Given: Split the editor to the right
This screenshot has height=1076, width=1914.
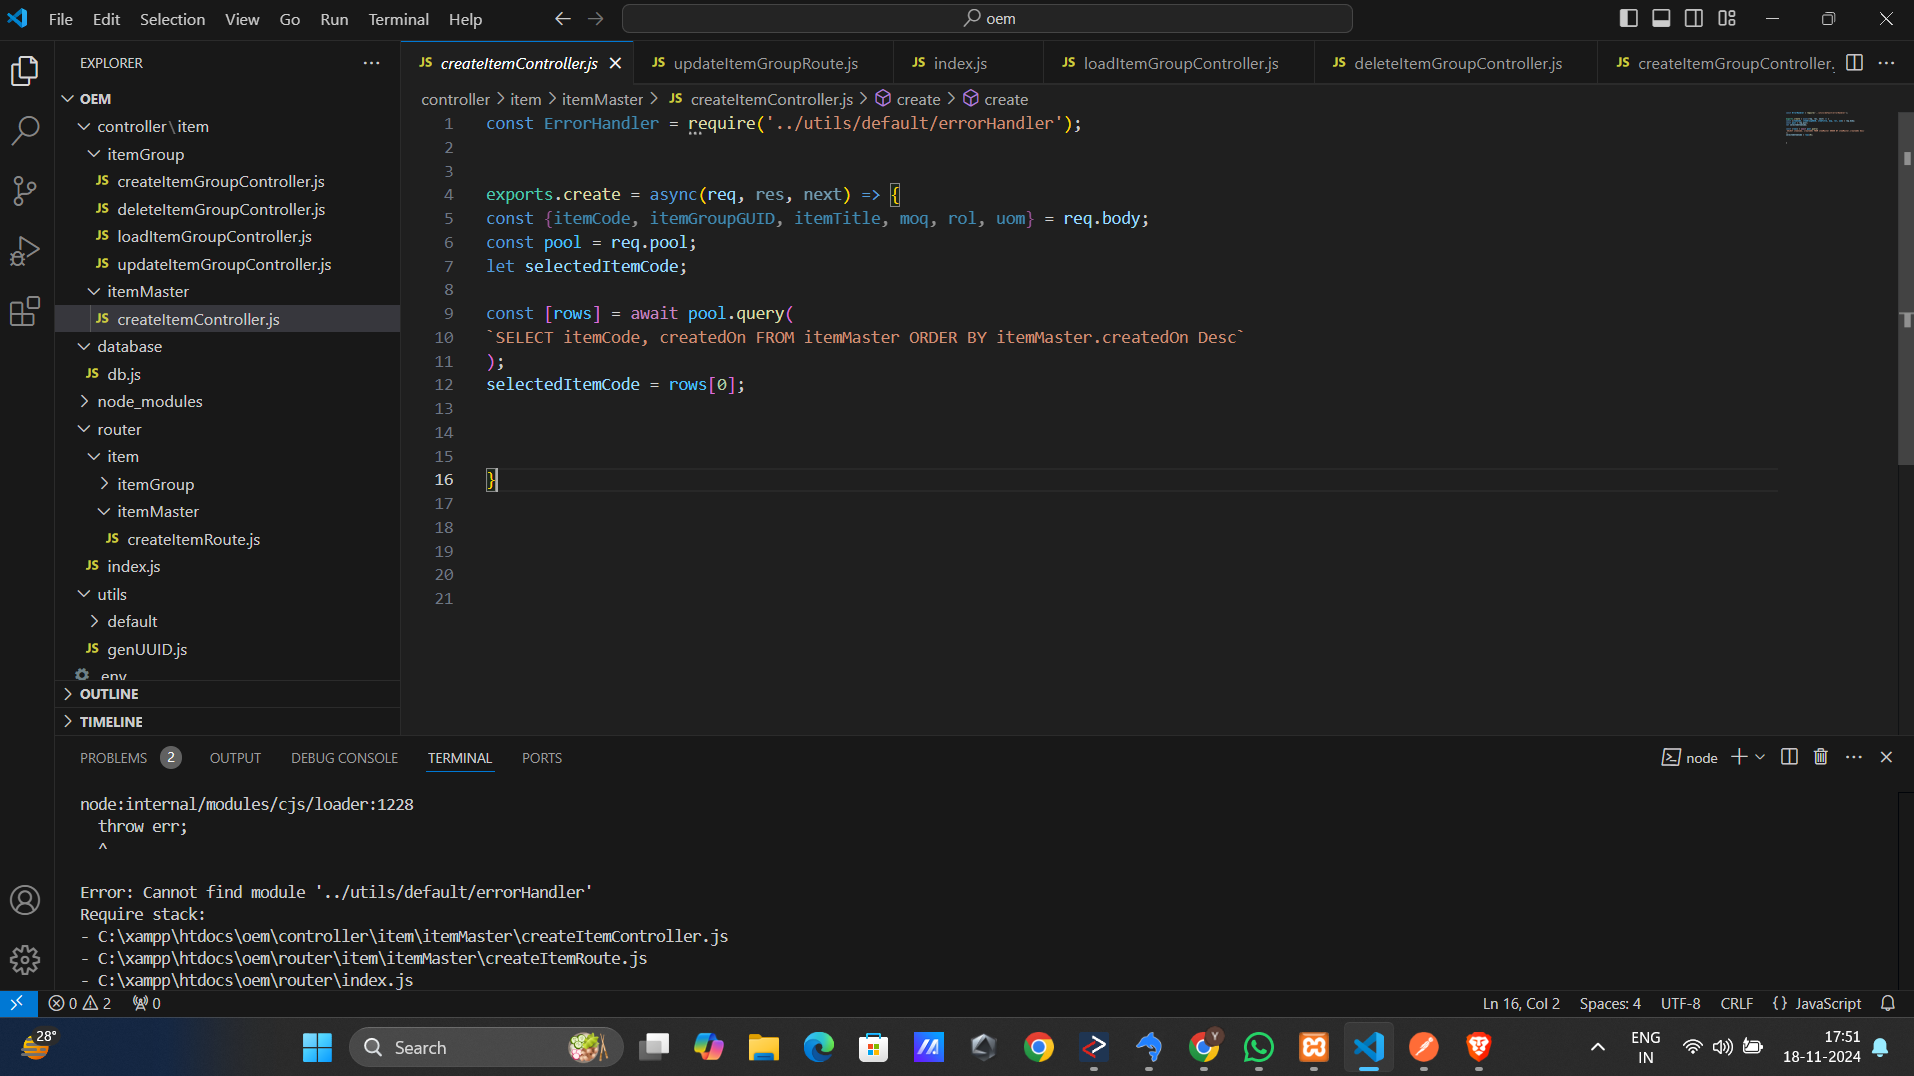Looking at the screenshot, I should click(1854, 63).
